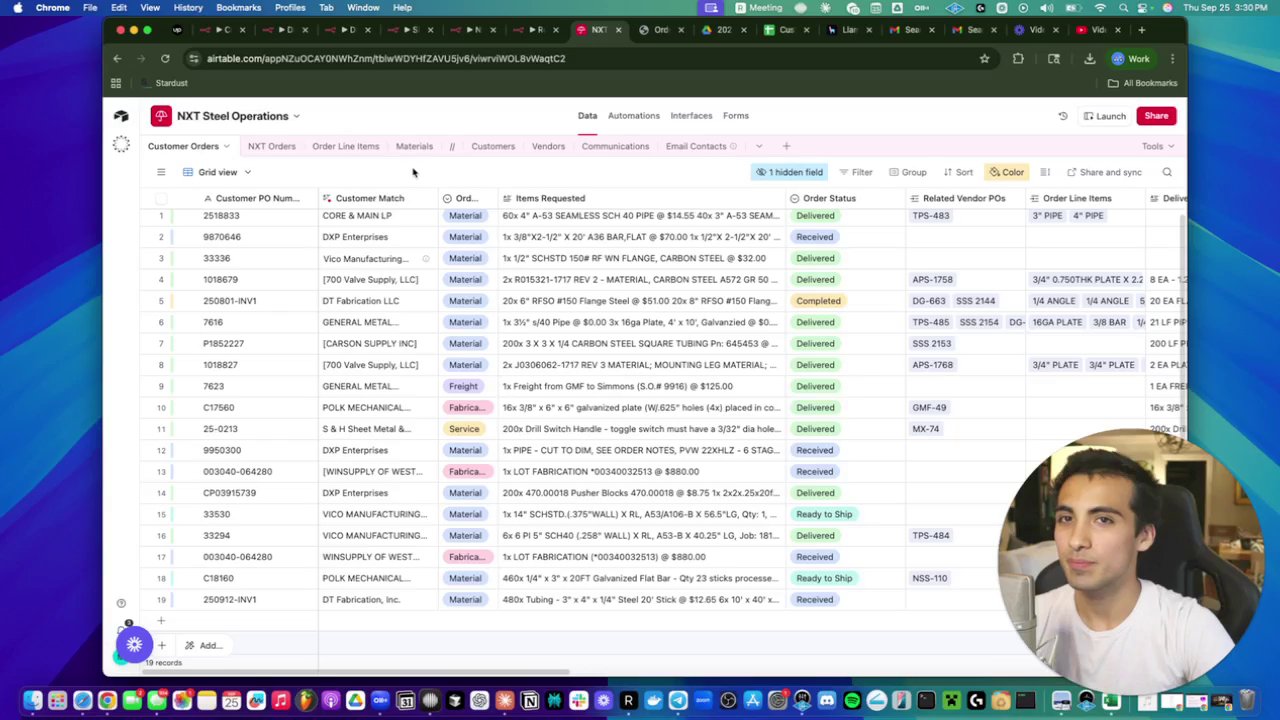Open the All Bookmarks folder
This screenshot has width=1280, height=720.
(1142, 83)
